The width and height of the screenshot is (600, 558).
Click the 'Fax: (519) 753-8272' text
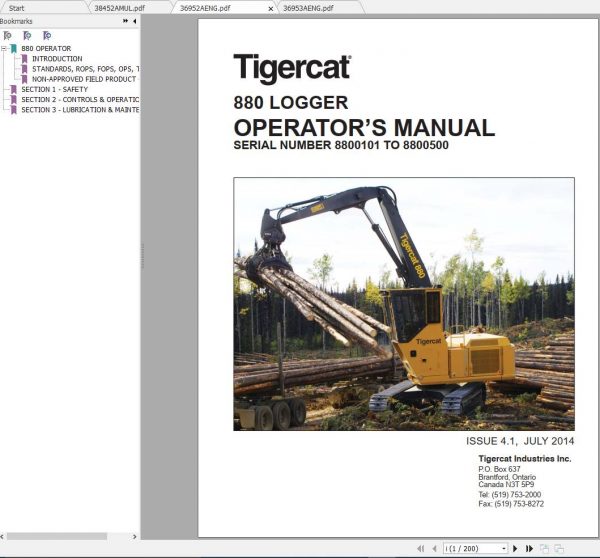(511, 504)
